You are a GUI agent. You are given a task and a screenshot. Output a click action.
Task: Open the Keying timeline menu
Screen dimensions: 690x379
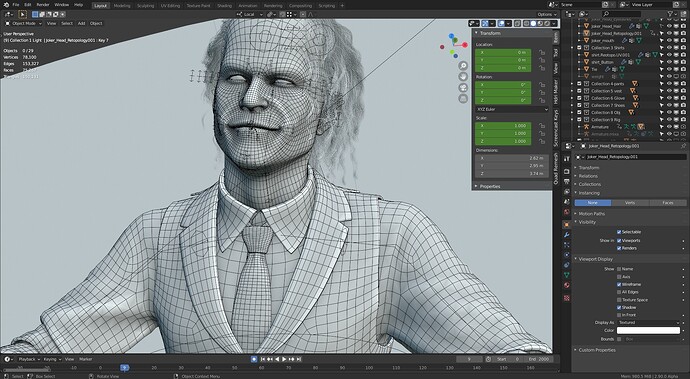(51, 359)
